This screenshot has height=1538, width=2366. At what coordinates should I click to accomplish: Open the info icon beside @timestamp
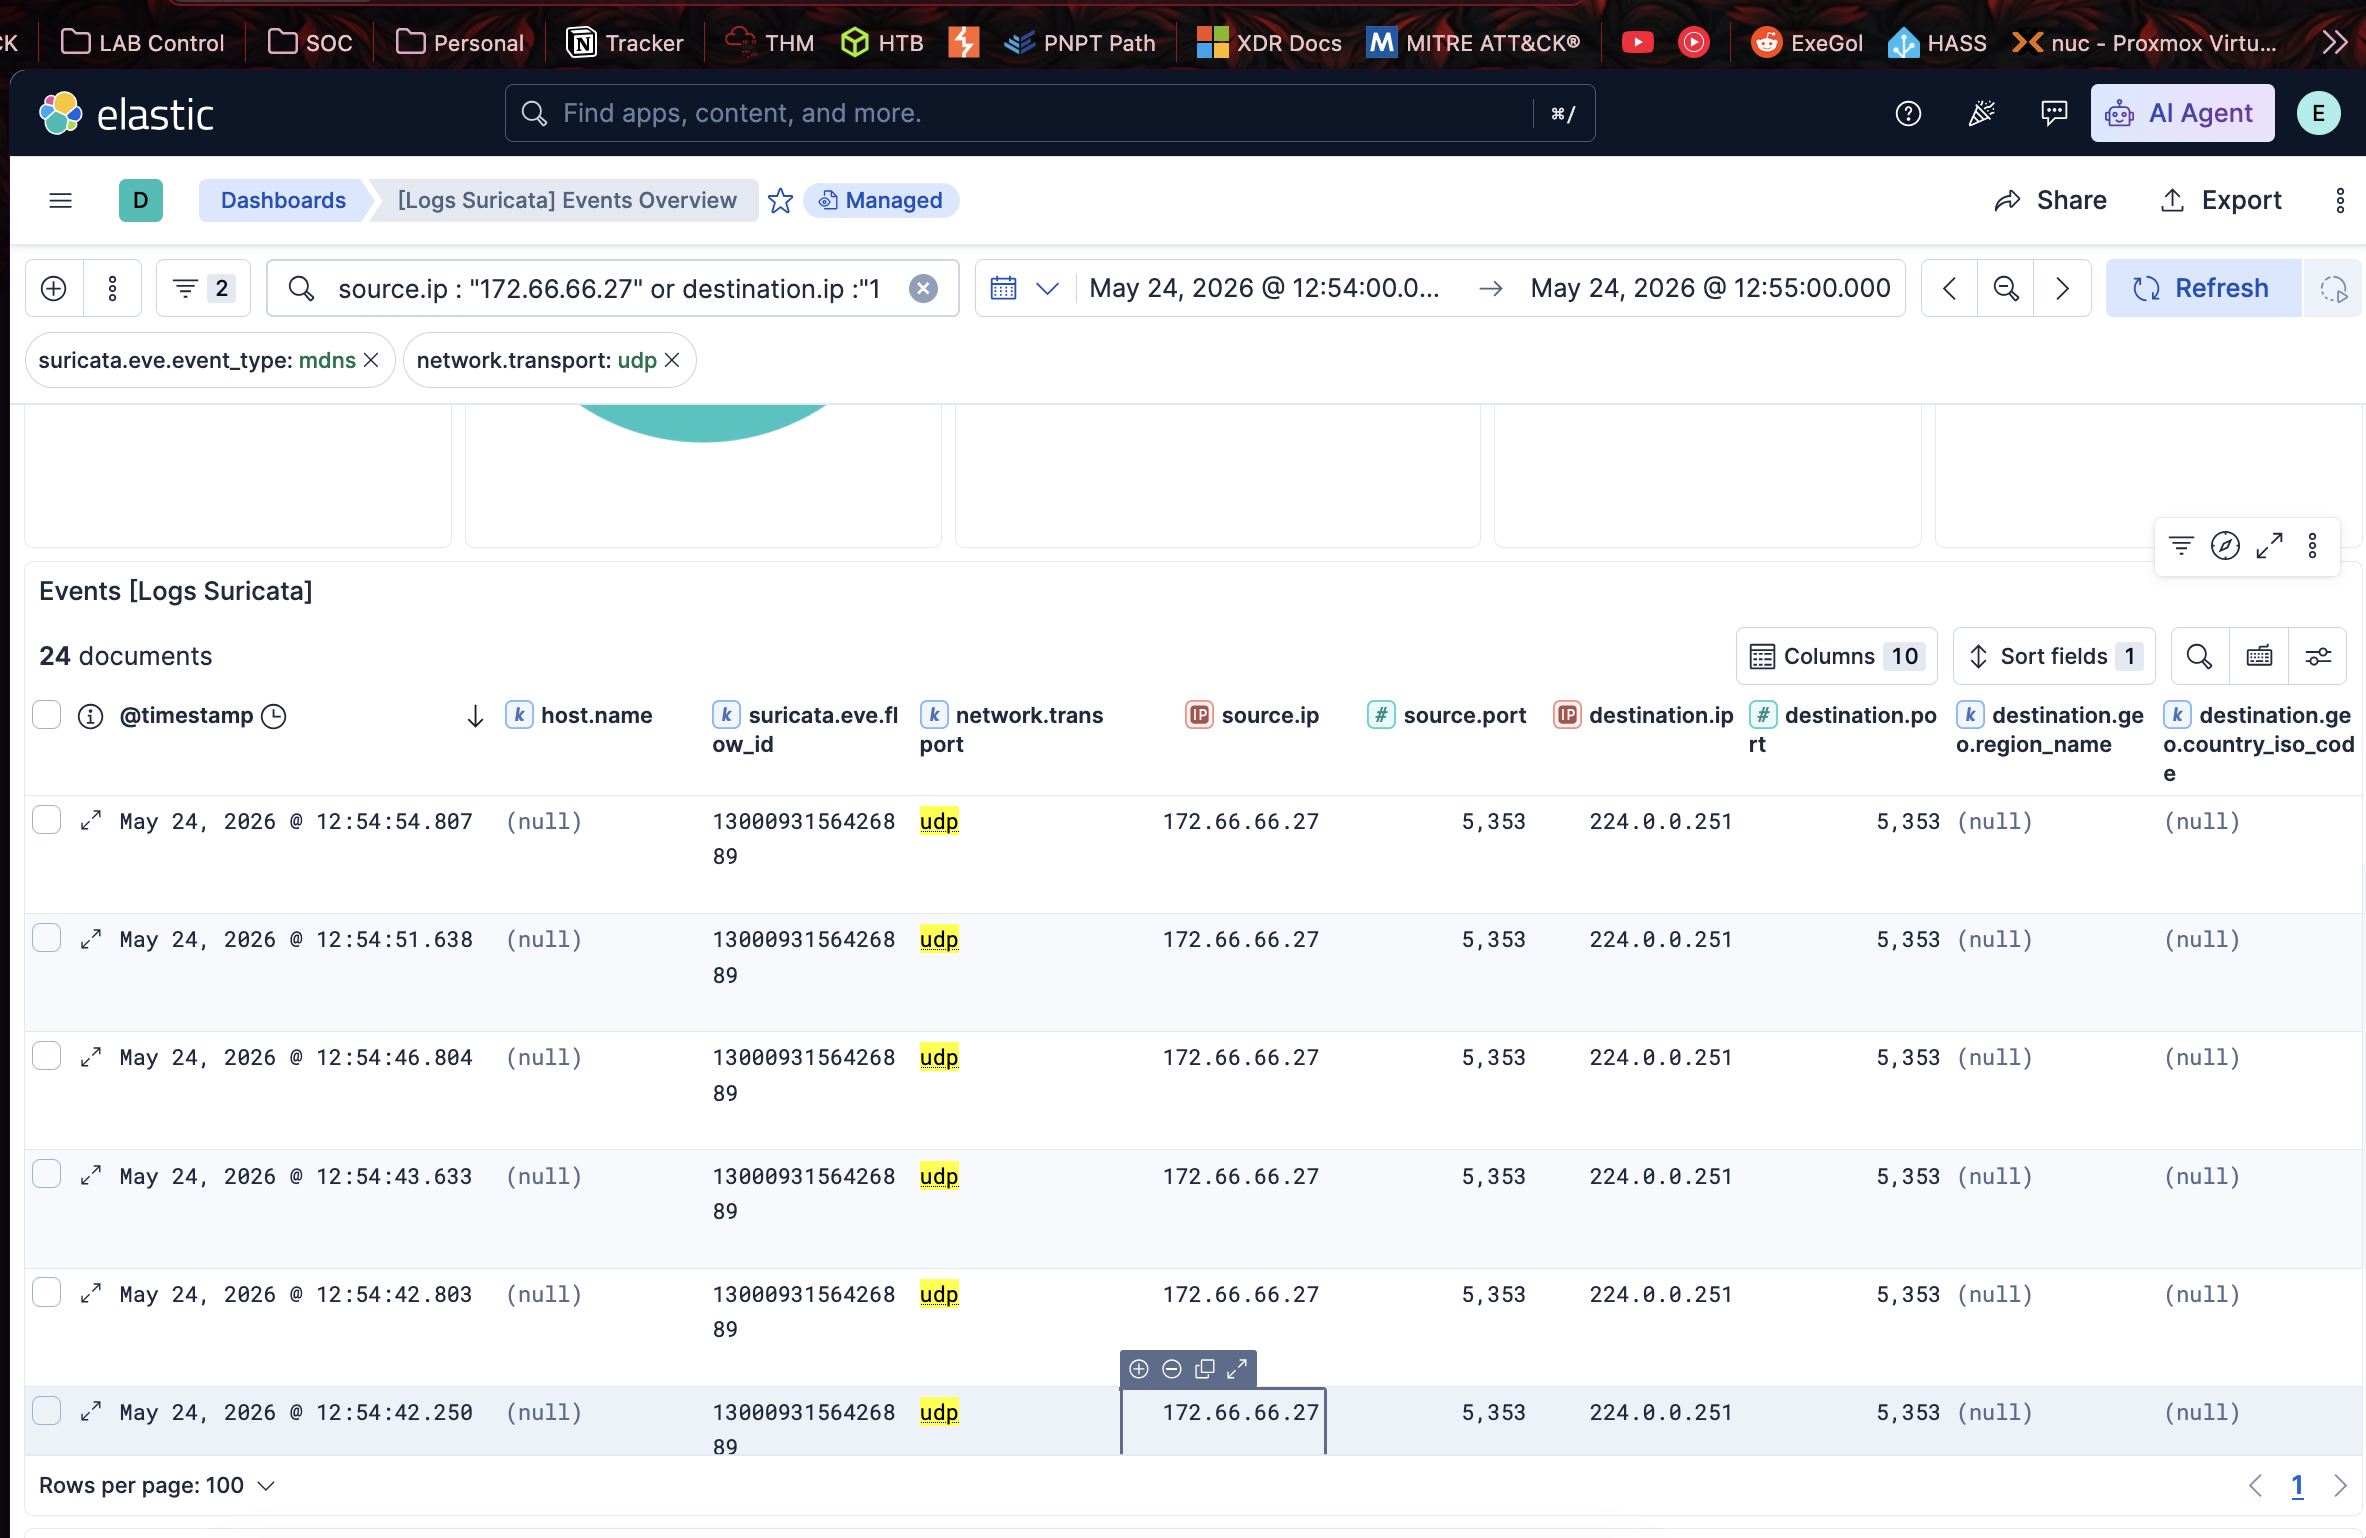[x=90, y=716]
